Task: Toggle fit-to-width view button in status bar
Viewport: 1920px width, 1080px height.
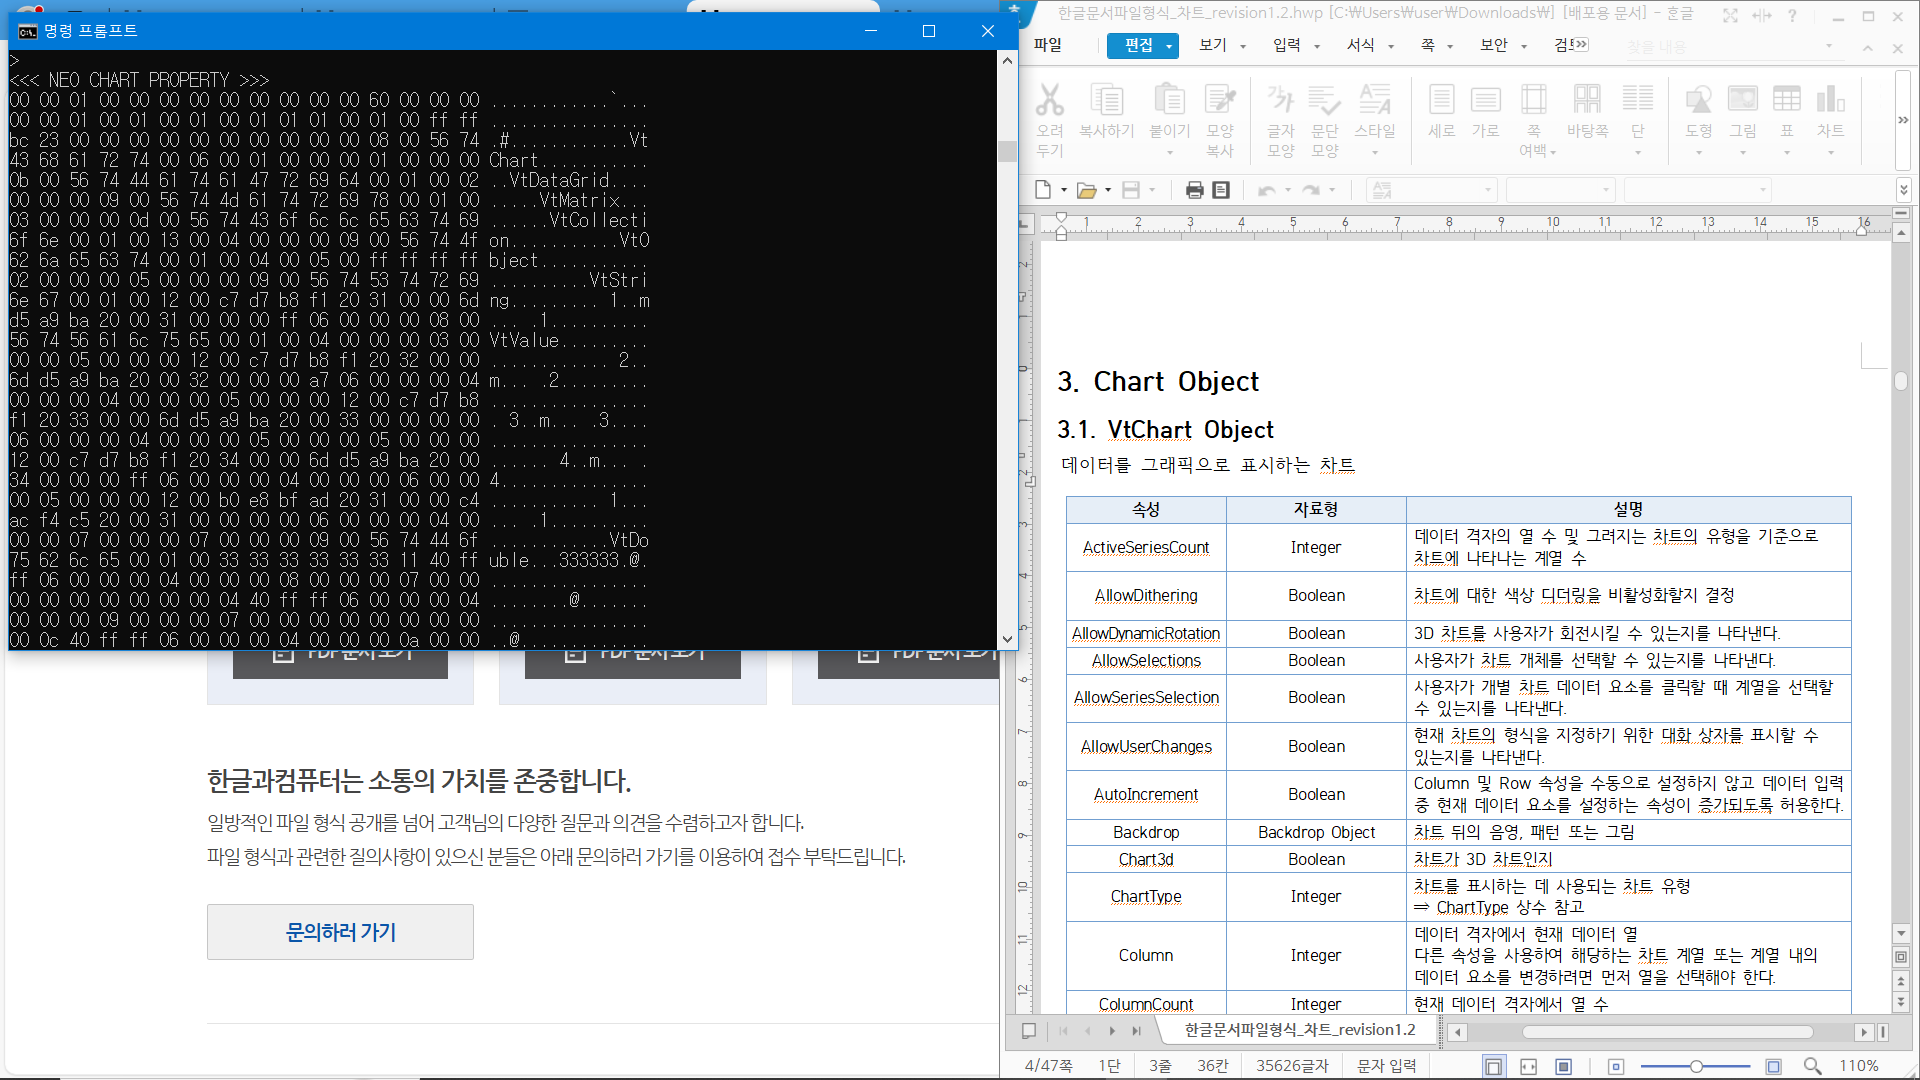Action: [x=1528, y=1066]
